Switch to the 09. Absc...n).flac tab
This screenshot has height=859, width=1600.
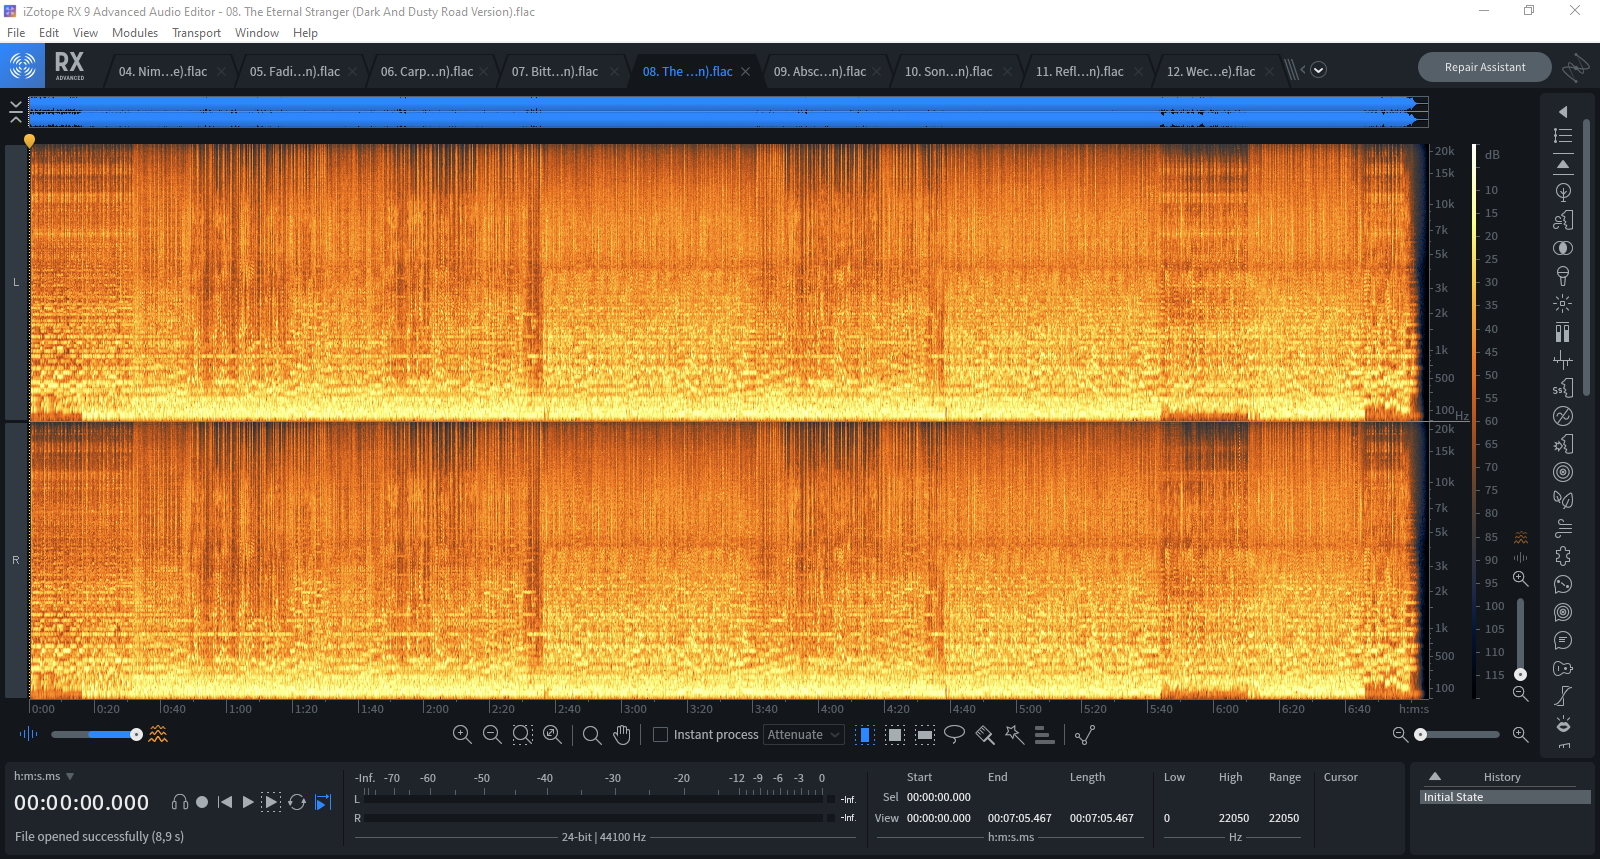click(x=819, y=72)
